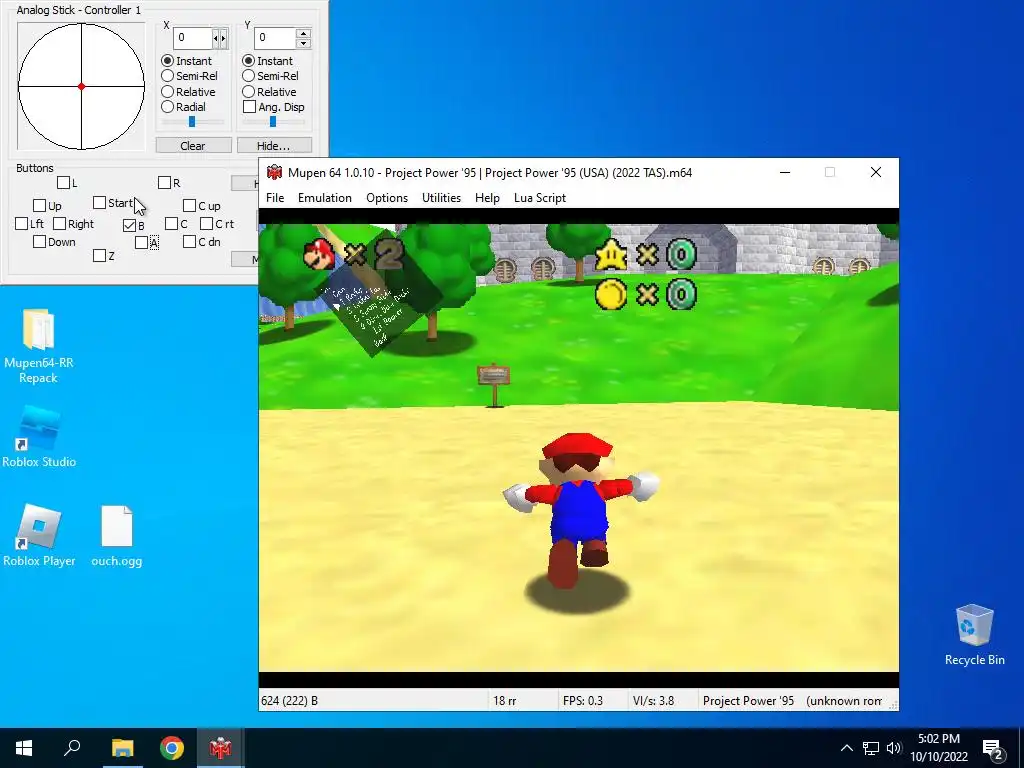Open the taskbar clock showing 5:02 PM
Image resolution: width=1024 pixels, height=768 pixels.
coord(938,748)
